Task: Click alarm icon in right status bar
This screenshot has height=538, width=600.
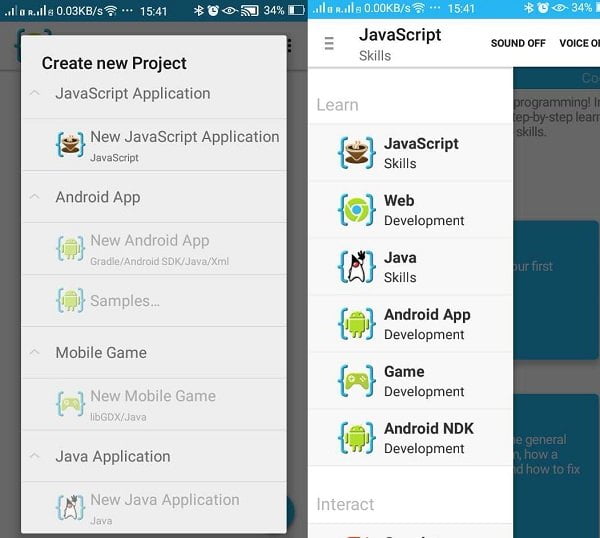Action: 543,8
